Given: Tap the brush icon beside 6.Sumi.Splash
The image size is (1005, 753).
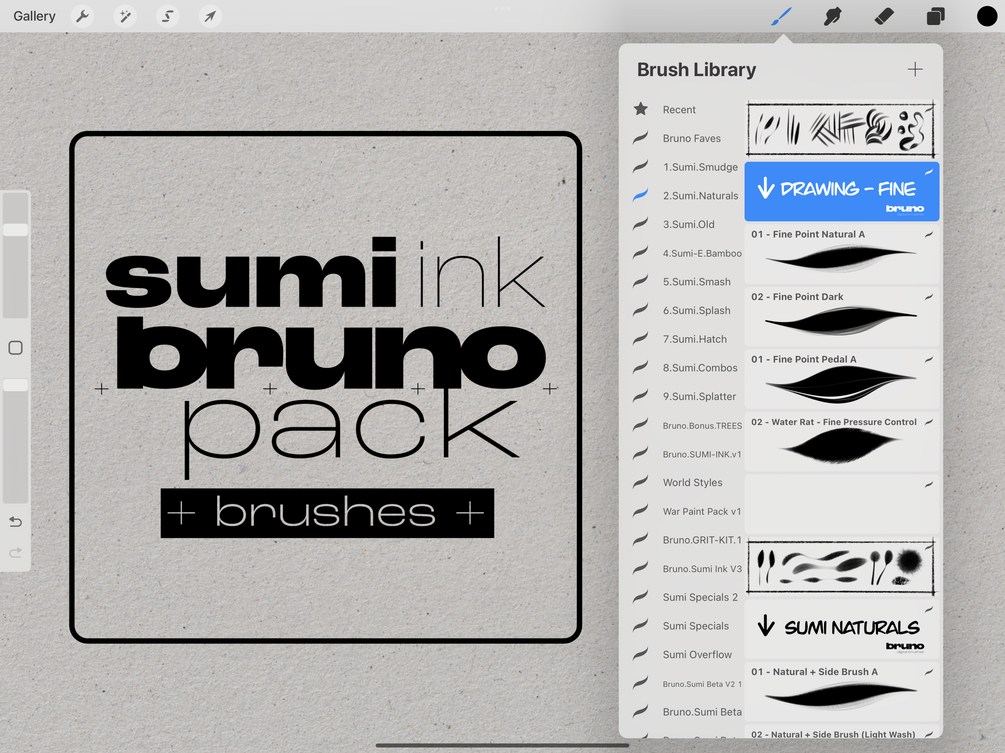Looking at the screenshot, I should (640, 310).
